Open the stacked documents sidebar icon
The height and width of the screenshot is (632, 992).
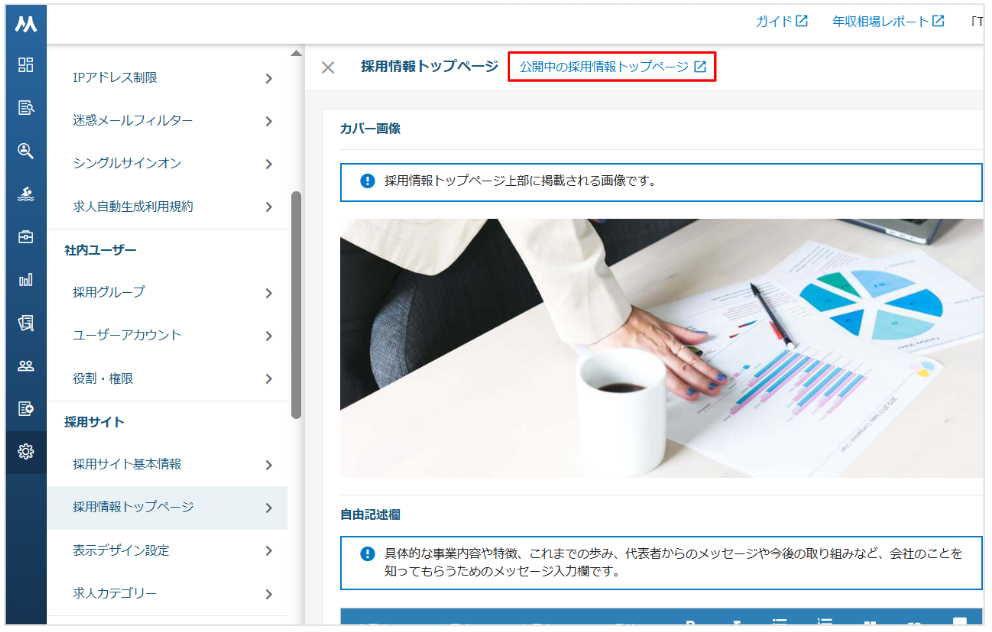pyautogui.click(x=26, y=323)
